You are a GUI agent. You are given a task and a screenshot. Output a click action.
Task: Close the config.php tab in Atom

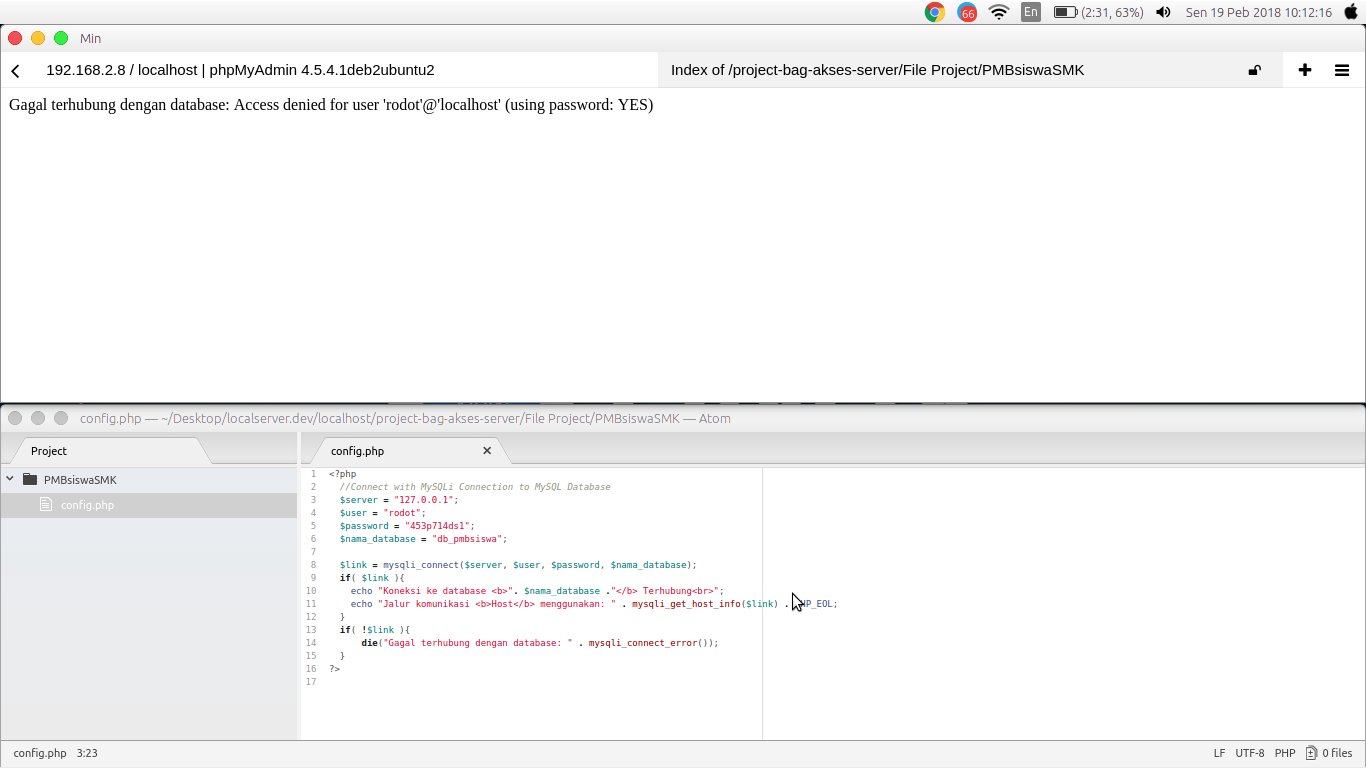pyautogui.click(x=487, y=451)
